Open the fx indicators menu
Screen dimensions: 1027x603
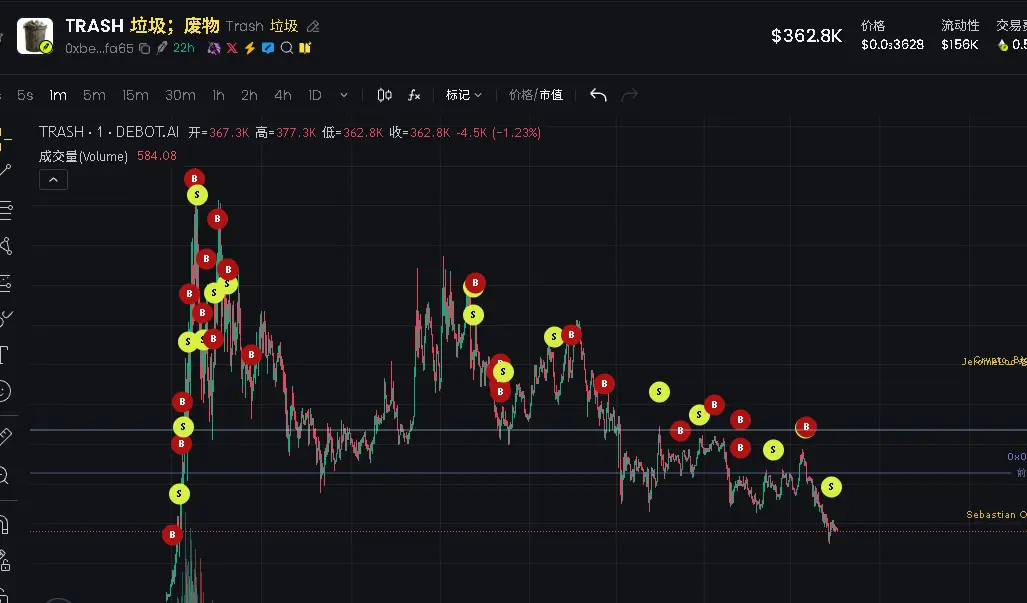pos(414,95)
